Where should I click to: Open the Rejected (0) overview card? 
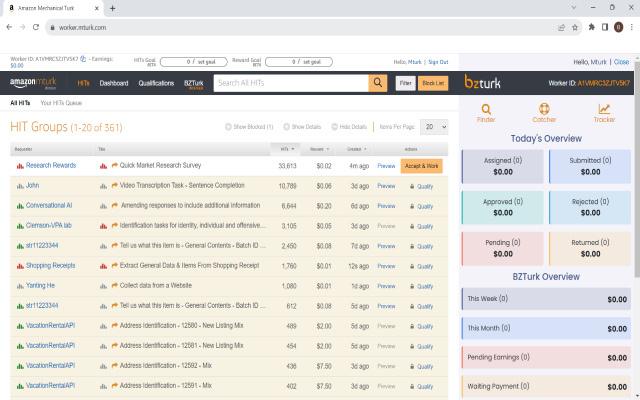[x=590, y=207]
